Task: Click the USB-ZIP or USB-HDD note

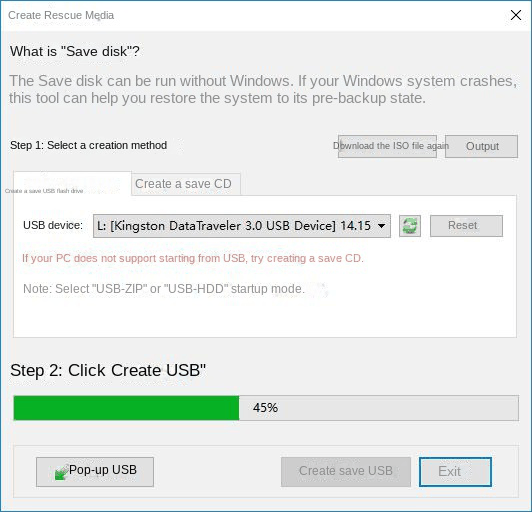Action: [x=164, y=289]
